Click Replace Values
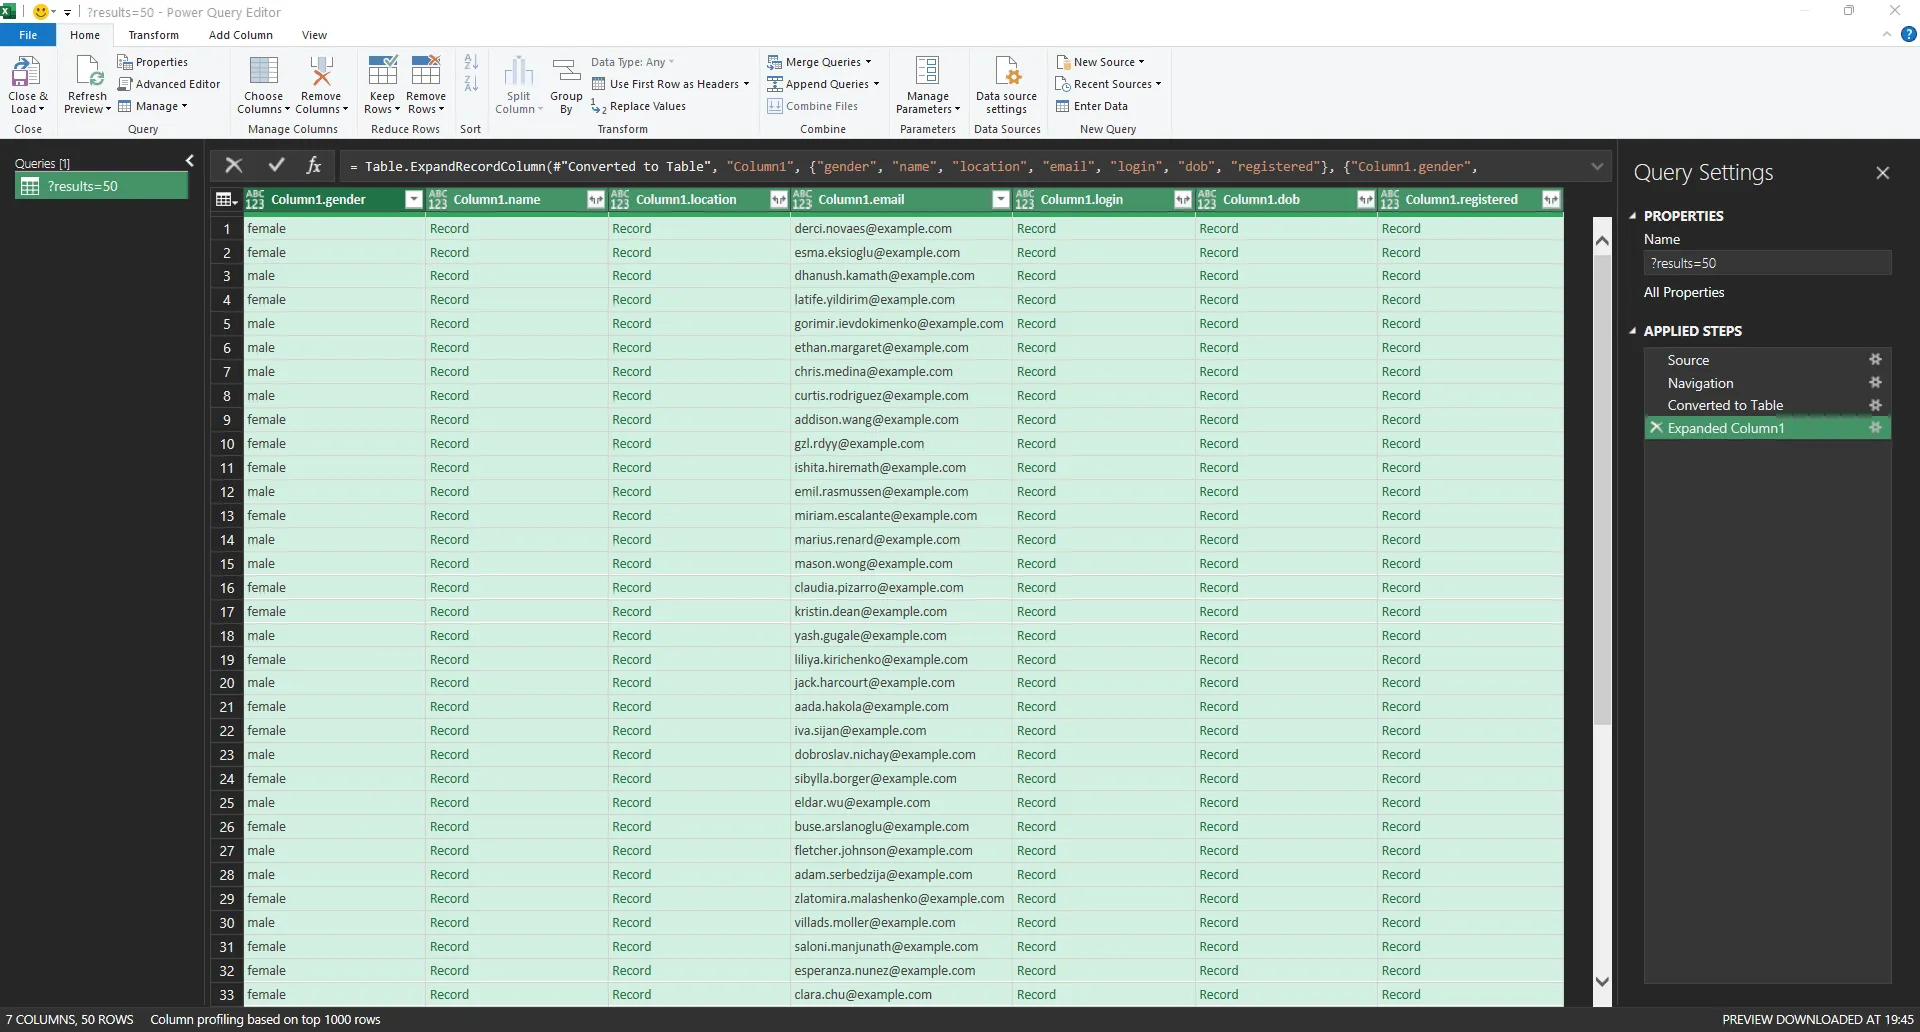The height and width of the screenshot is (1032, 1920). click(638, 106)
